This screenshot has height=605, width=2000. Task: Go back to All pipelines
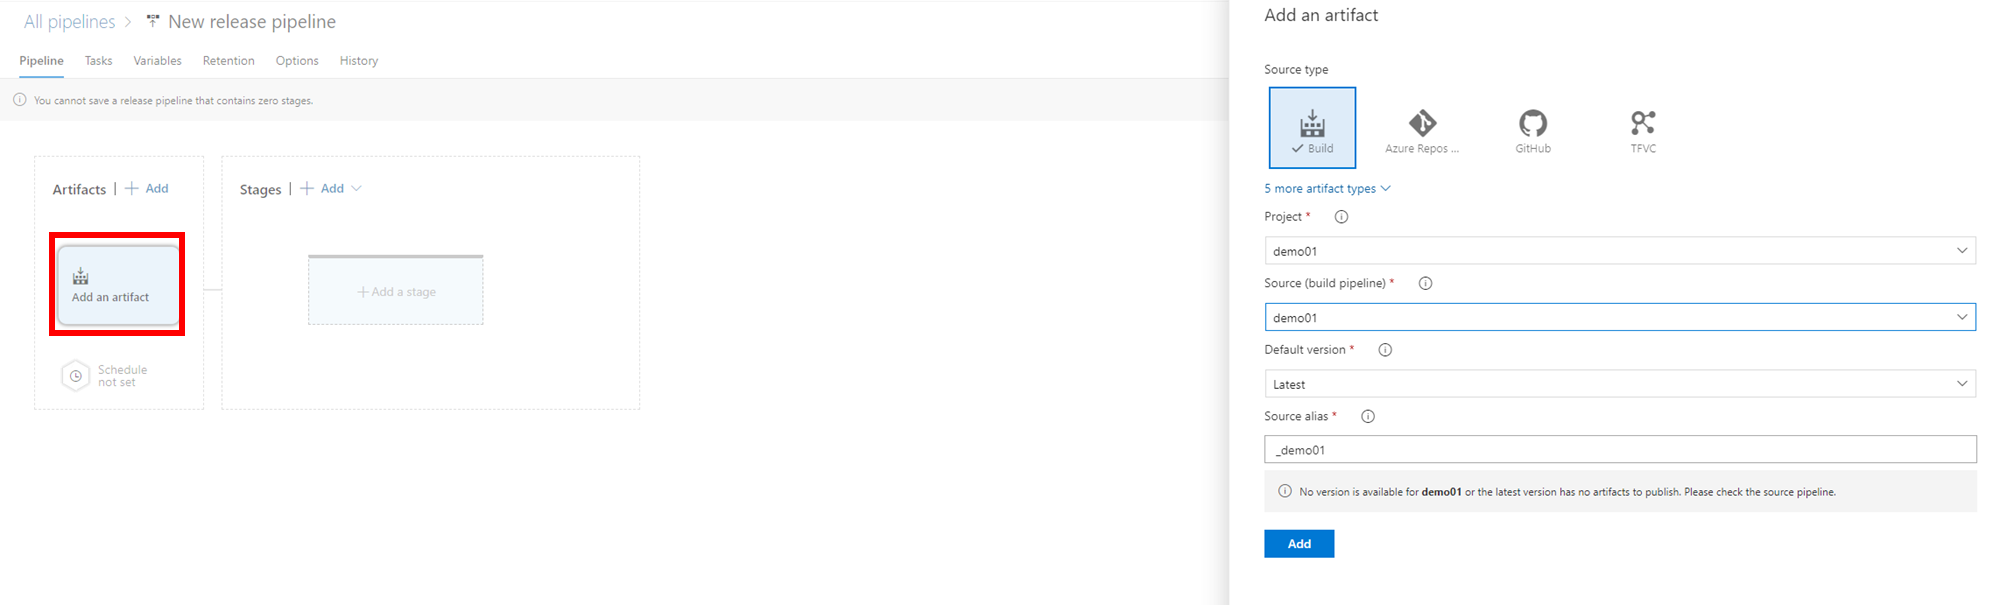69,22
